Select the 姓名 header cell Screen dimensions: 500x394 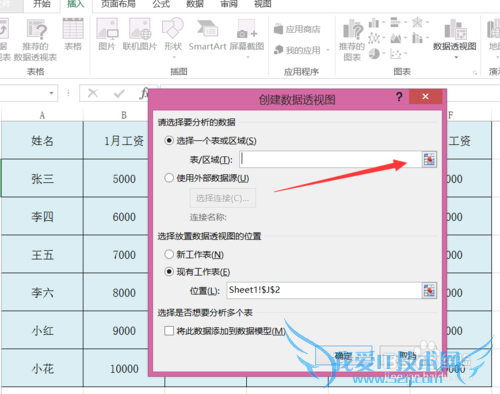42,140
